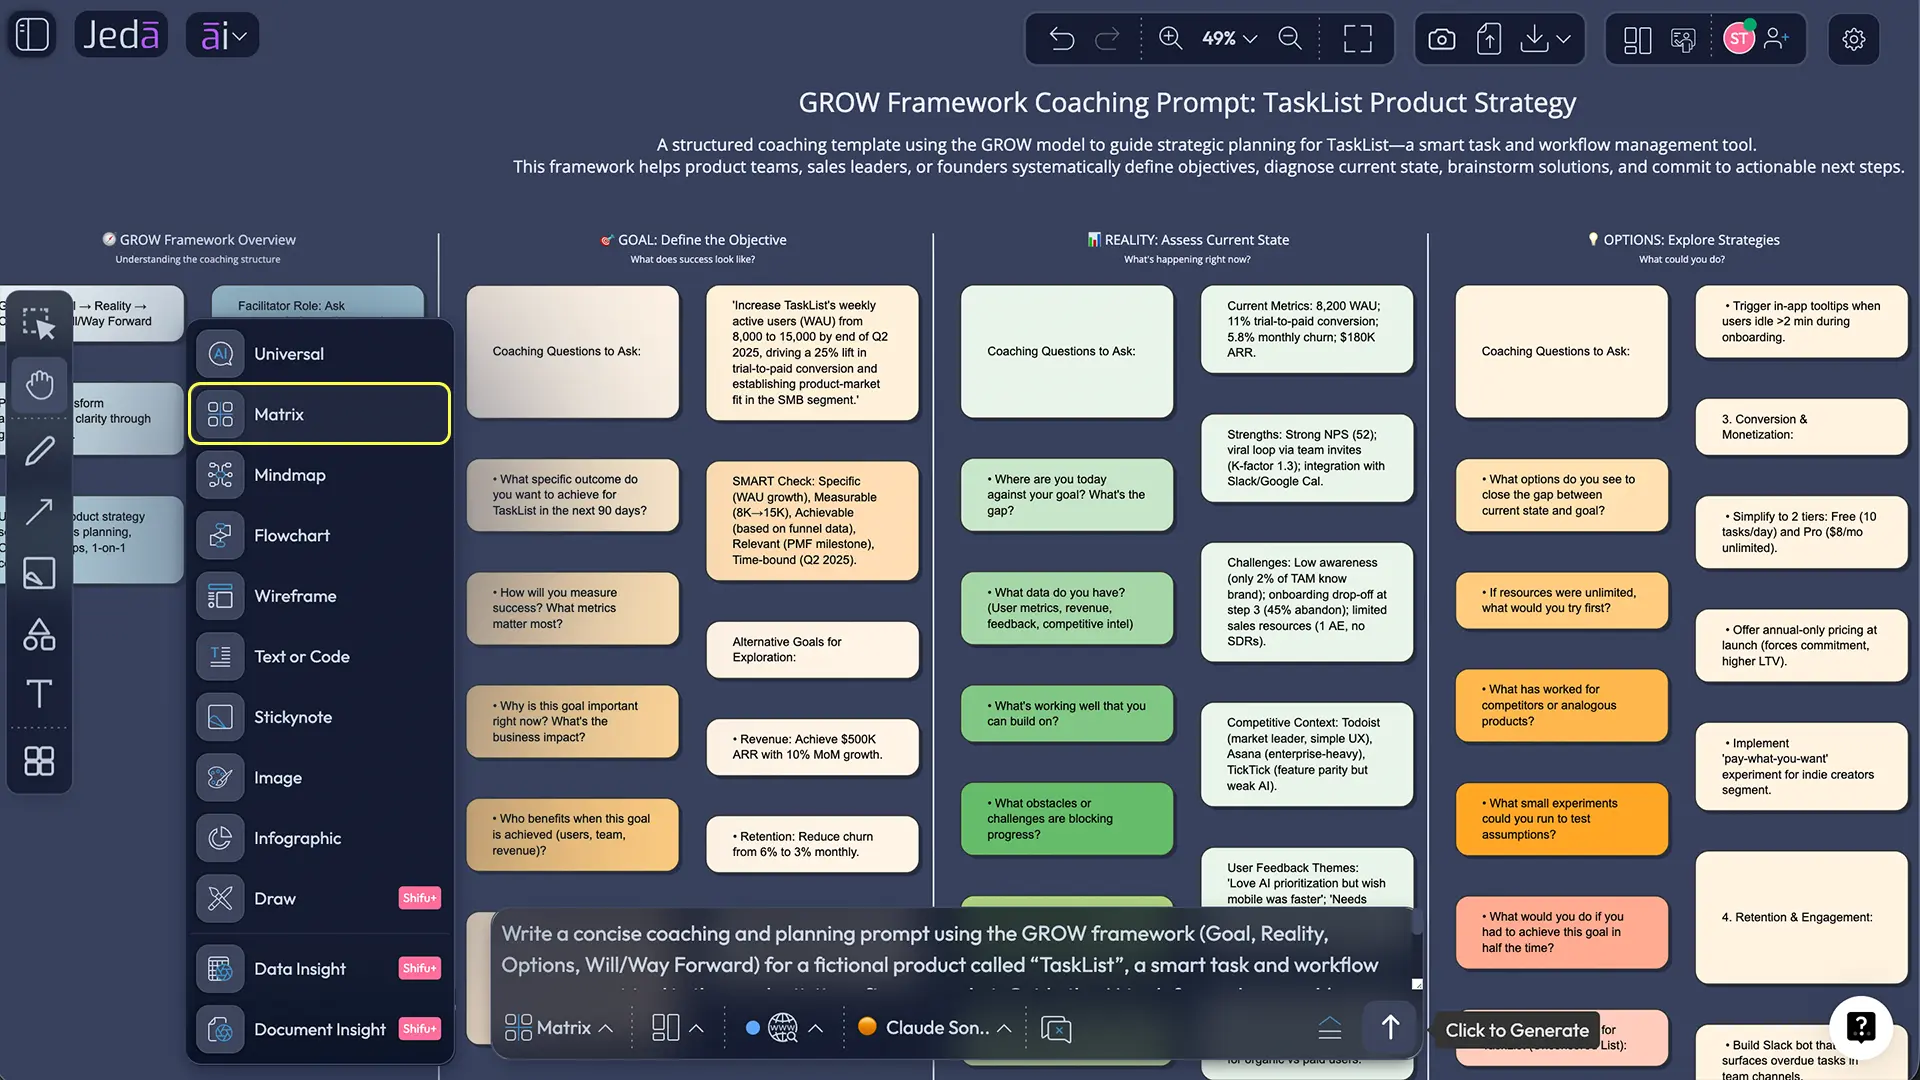
Task: Choose the arrow connector tool
Action: point(39,511)
